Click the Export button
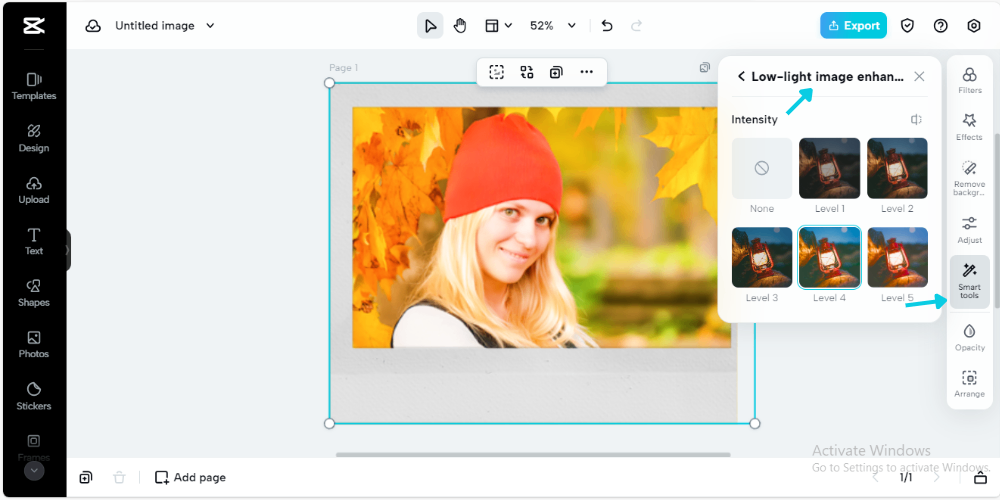This screenshot has height=500, width=1000. click(x=853, y=26)
